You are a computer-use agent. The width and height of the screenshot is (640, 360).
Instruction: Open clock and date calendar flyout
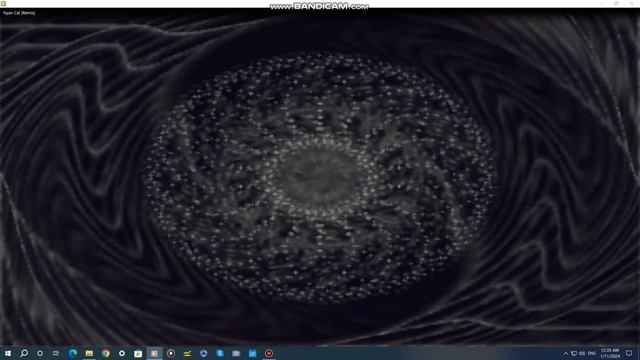[x=610, y=353]
